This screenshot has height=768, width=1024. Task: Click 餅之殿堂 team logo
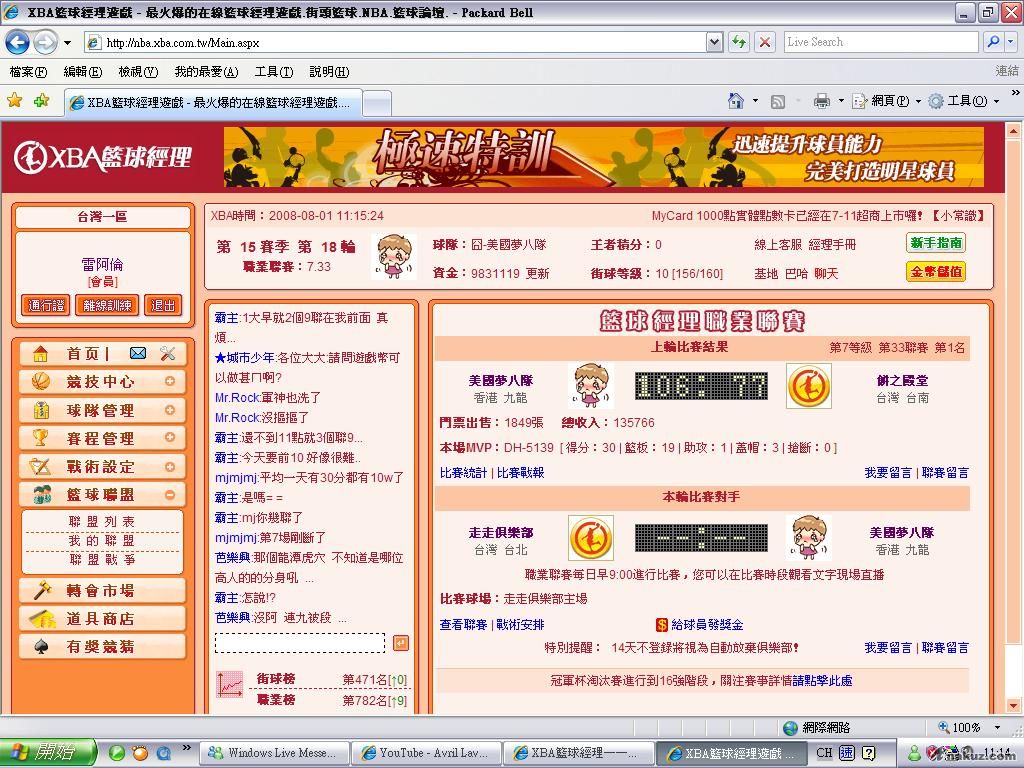(808, 386)
